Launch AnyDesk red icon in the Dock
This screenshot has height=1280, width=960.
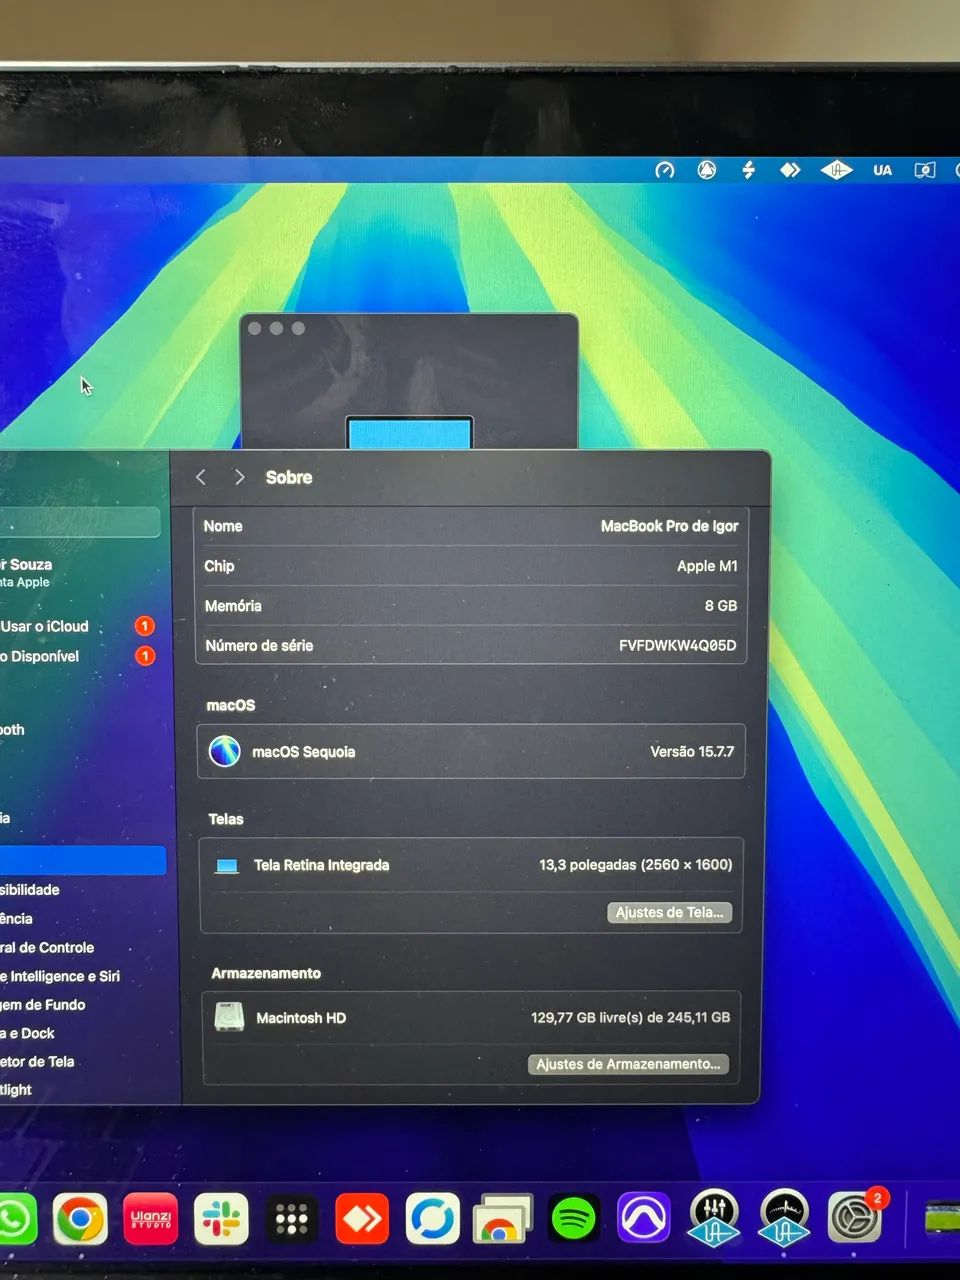pyautogui.click(x=362, y=1219)
